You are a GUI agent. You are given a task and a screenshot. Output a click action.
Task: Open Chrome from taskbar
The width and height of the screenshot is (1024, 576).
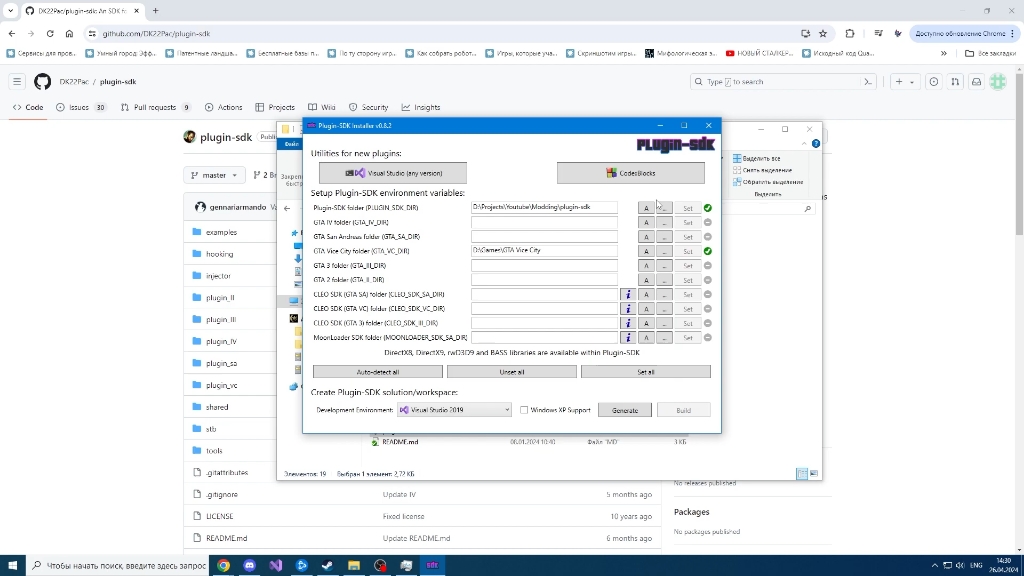(223, 566)
